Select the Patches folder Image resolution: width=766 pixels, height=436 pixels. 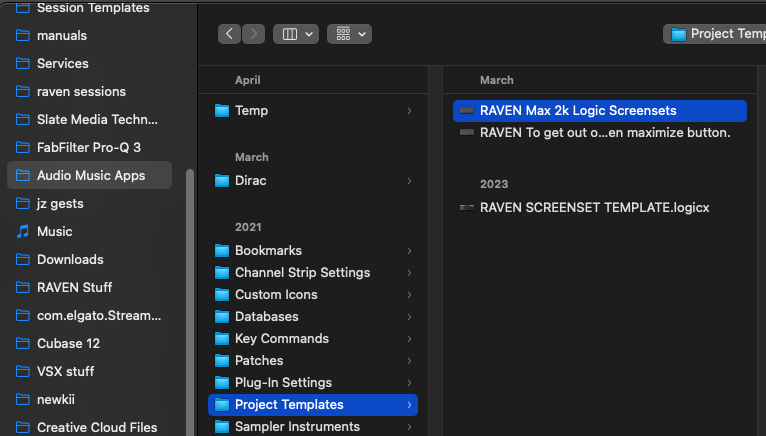313,361
